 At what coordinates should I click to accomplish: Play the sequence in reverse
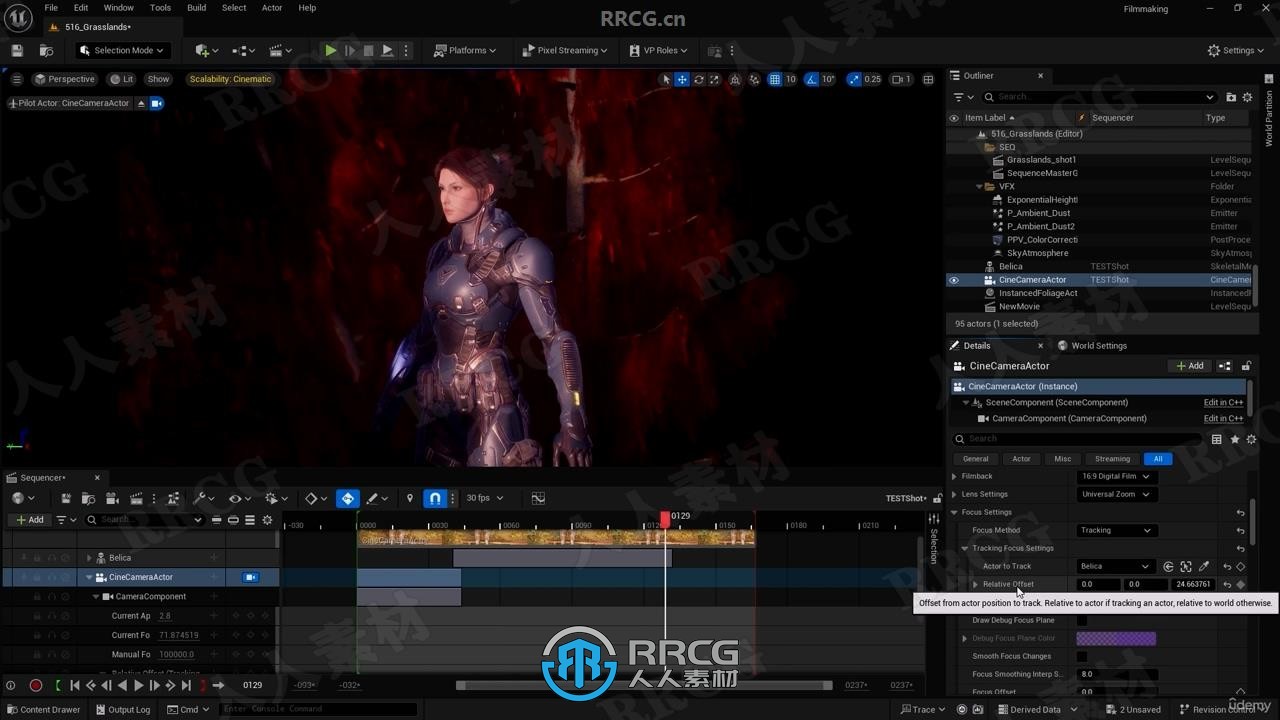(122, 685)
